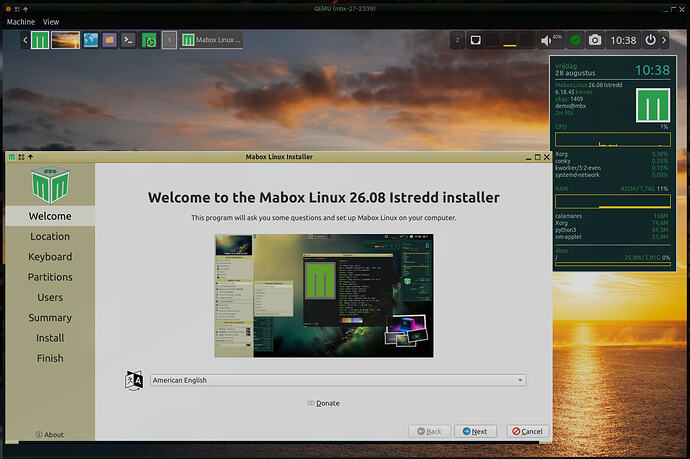The width and height of the screenshot is (690, 459).
Task: Click 'nm-applet' process in conky
Action: [568, 237]
